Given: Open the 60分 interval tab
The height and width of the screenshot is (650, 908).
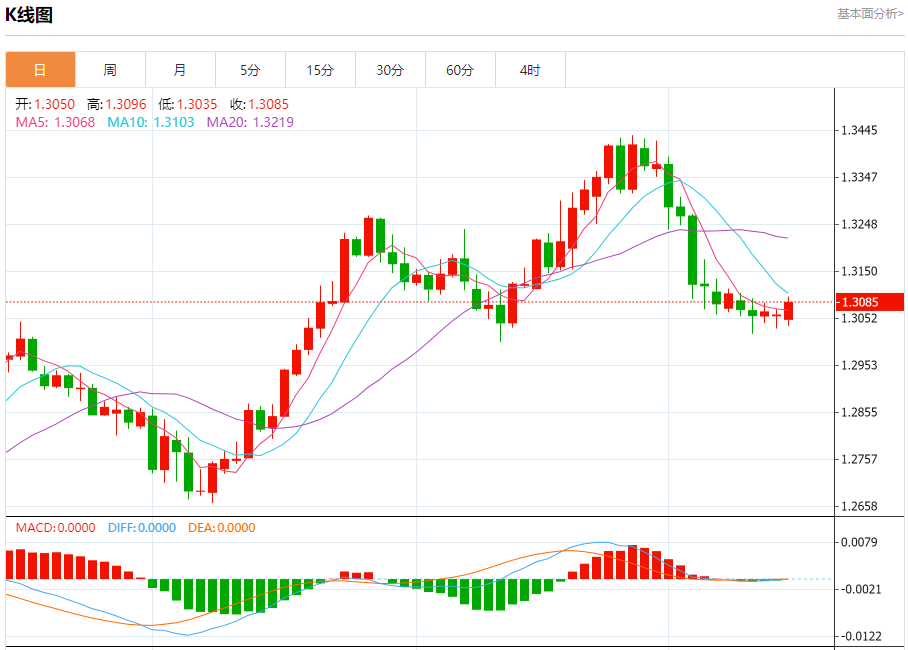Looking at the screenshot, I should pos(460,70).
